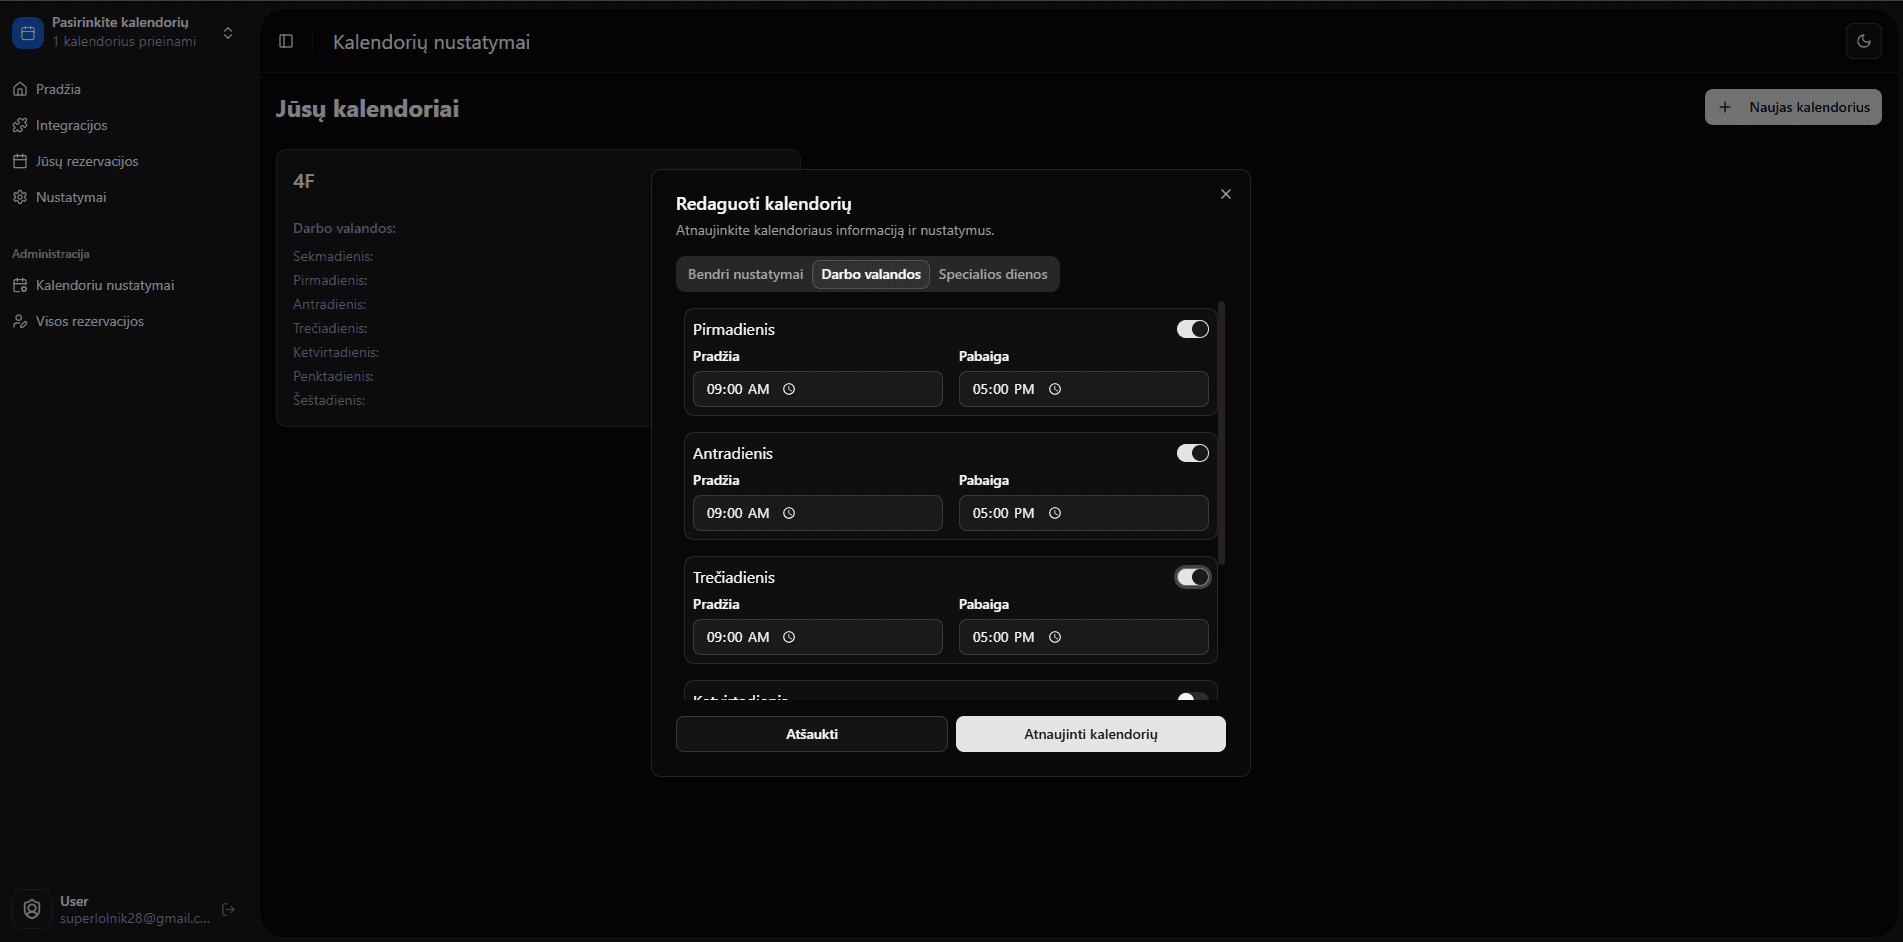The width and height of the screenshot is (1903, 942).
Task: Open time picker clock for Pirmadienis start
Action: click(789, 389)
